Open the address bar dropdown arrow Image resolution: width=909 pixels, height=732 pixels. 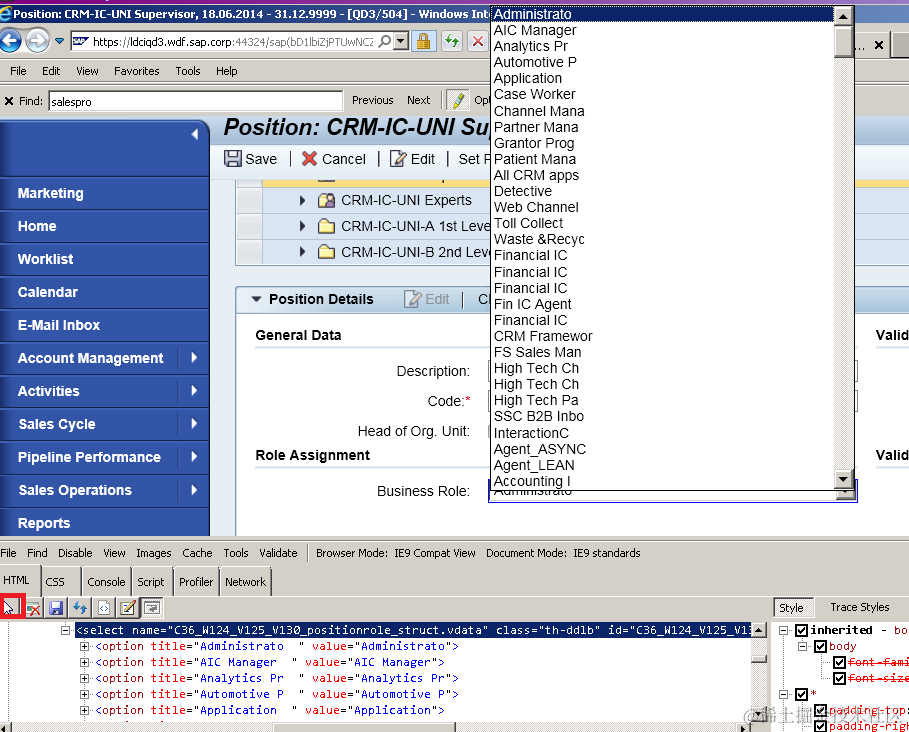(x=401, y=42)
